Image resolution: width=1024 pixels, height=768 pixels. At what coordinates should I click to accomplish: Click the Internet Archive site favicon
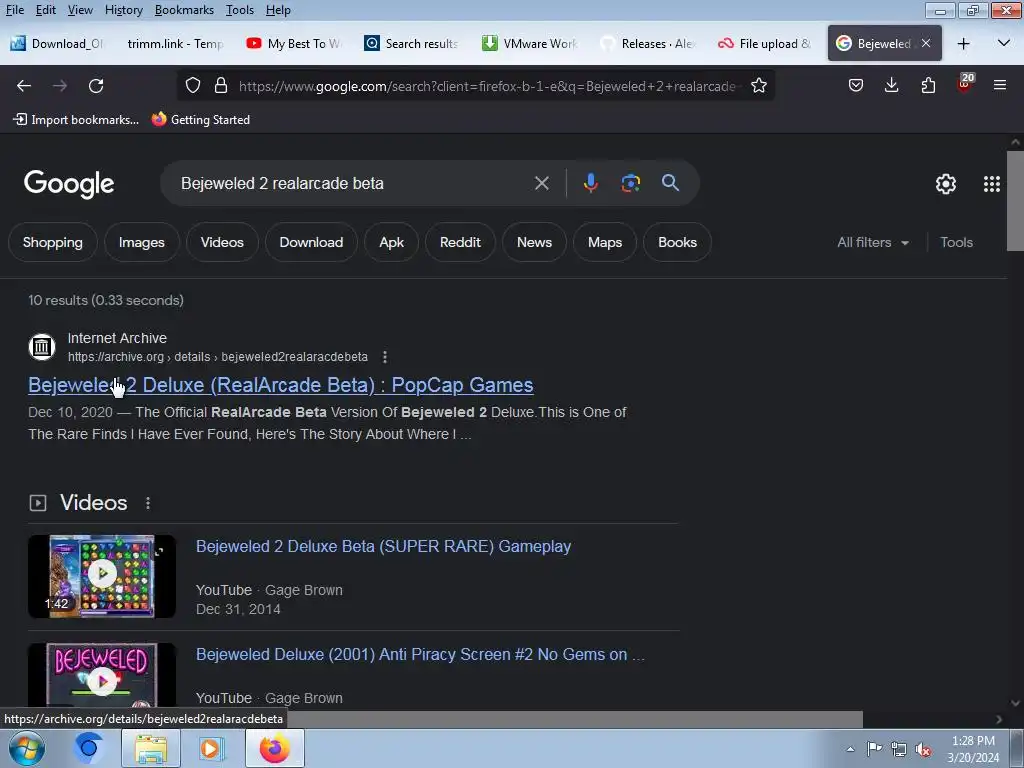pyautogui.click(x=42, y=347)
